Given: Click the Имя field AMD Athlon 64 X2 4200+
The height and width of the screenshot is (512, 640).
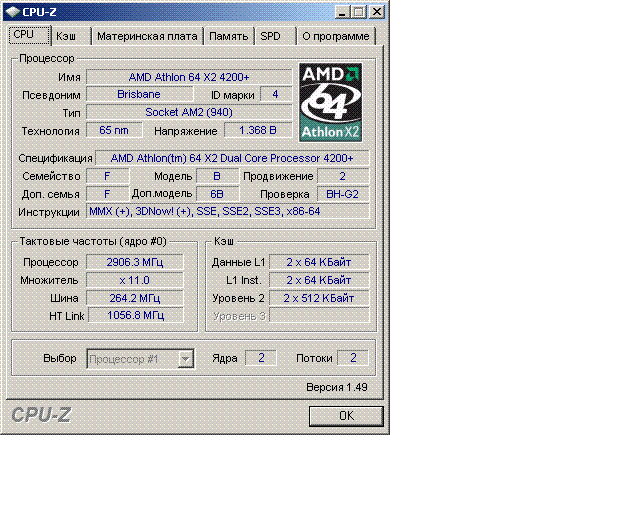Looking at the screenshot, I should coord(189,77).
